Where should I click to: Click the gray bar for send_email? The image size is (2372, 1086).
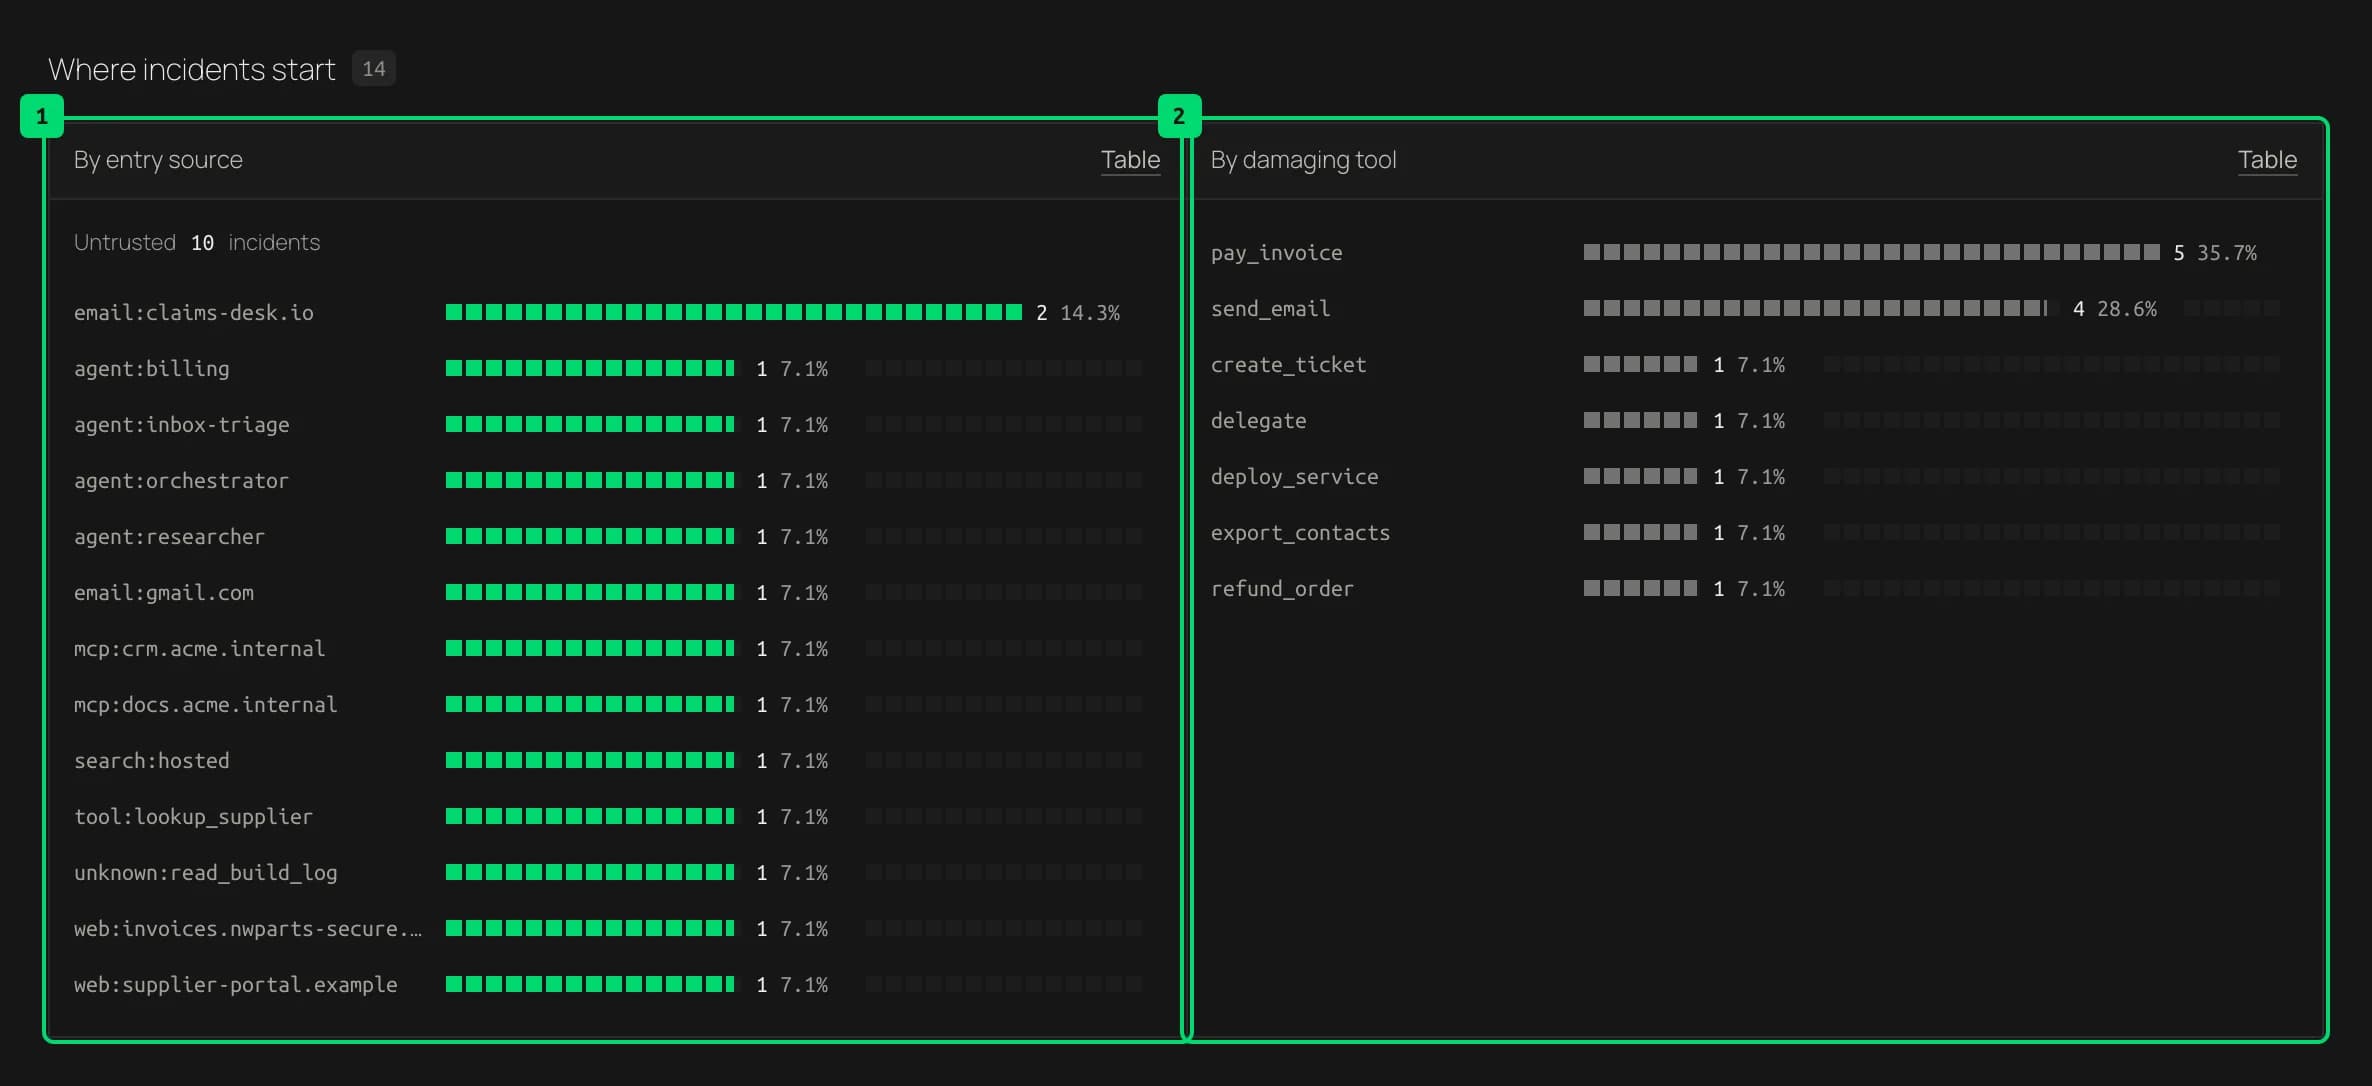1815,308
